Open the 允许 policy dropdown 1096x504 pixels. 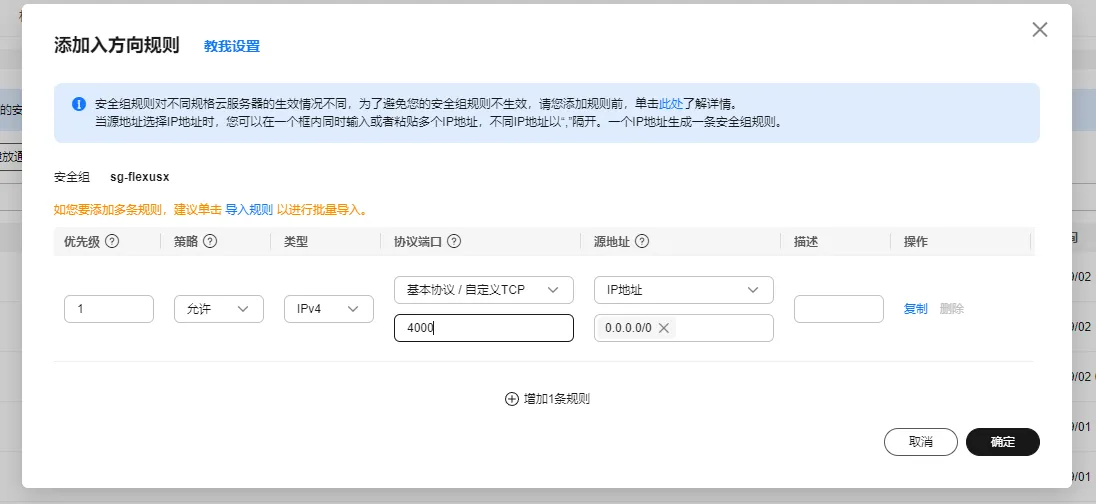click(x=218, y=309)
